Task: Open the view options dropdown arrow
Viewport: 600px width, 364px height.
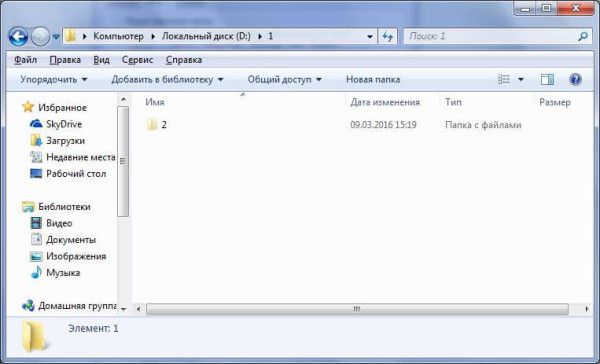Action: (521, 80)
